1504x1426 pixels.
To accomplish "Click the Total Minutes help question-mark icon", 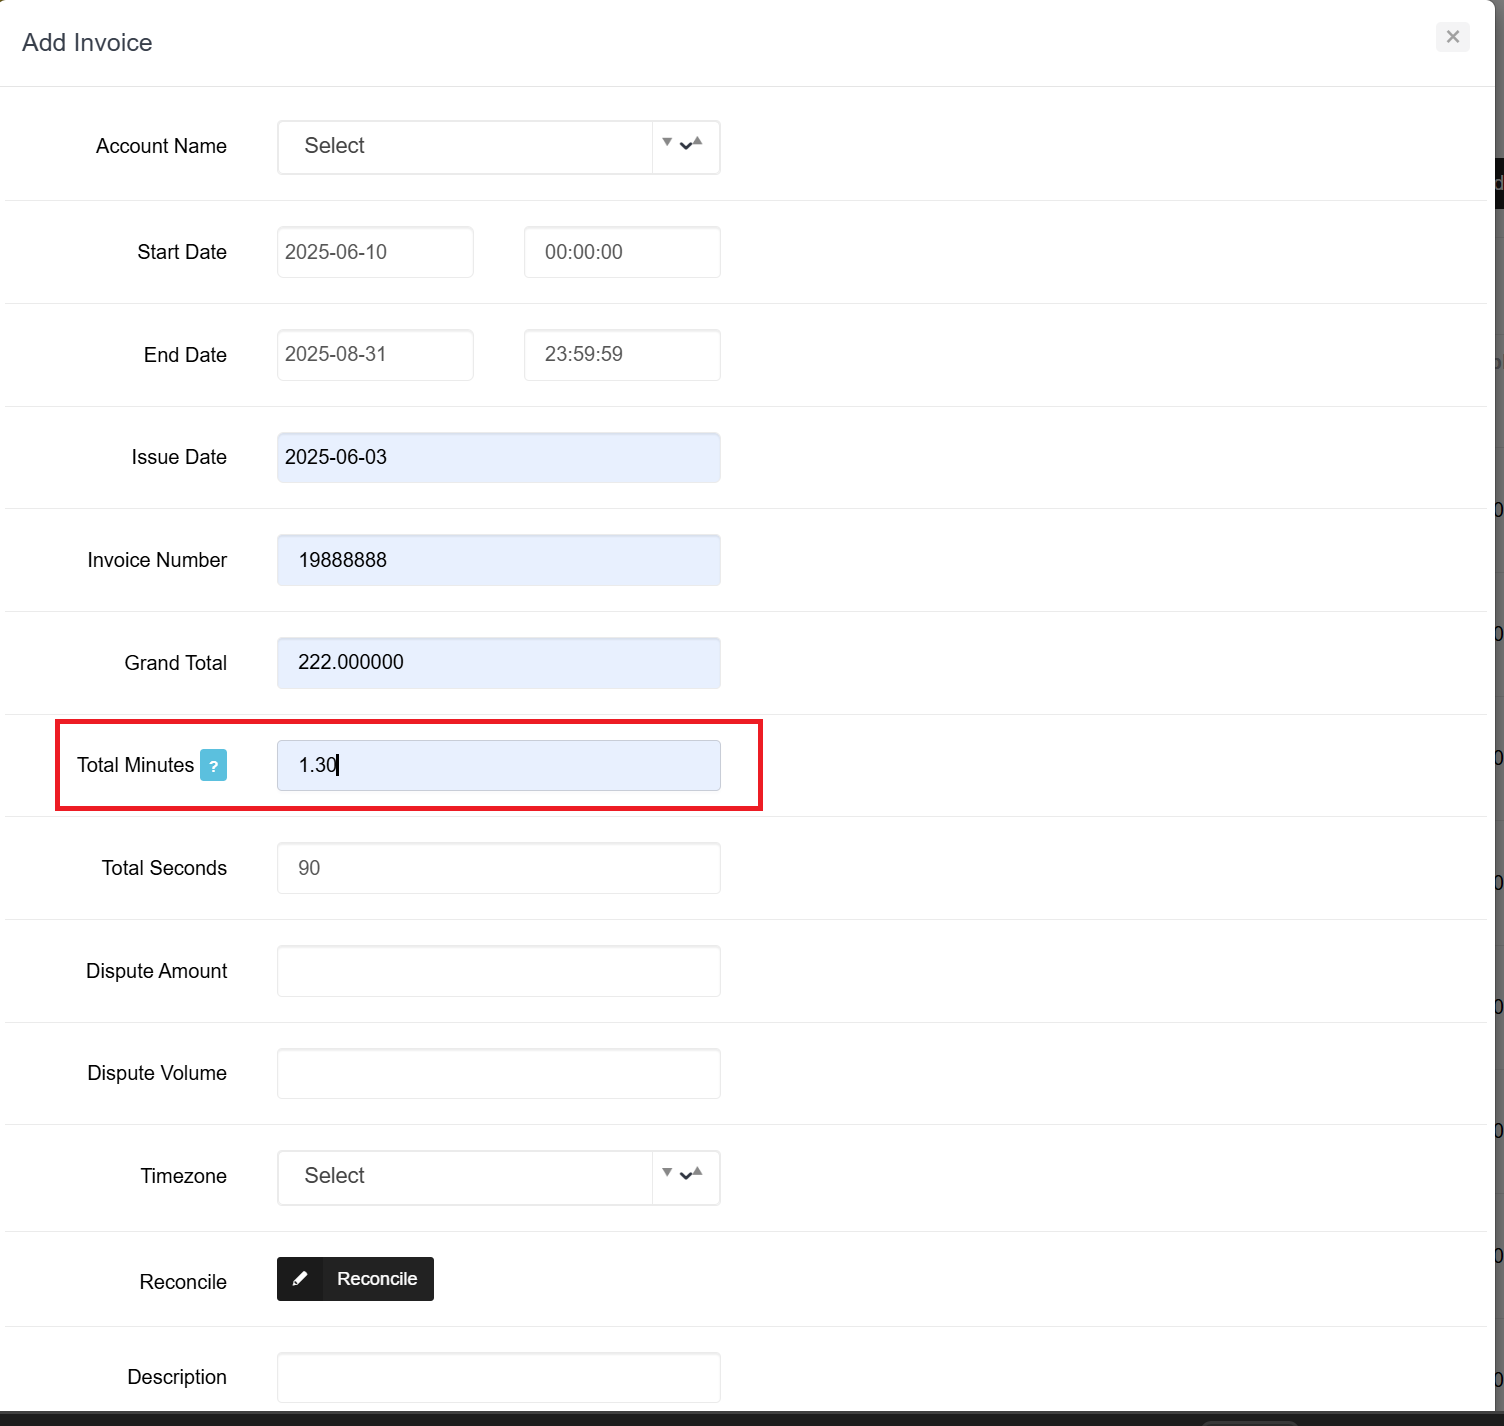I will click(213, 765).
